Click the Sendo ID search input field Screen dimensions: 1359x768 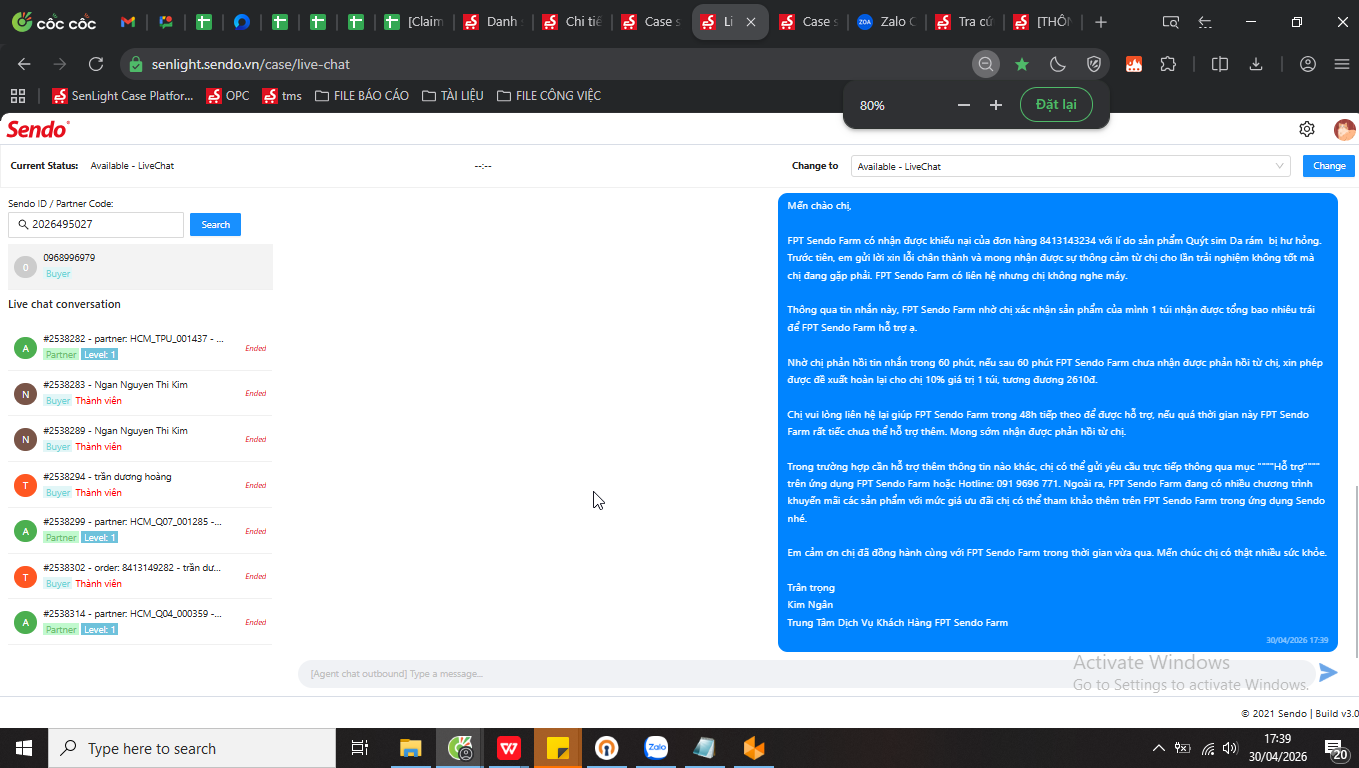(x=96, y=224)
